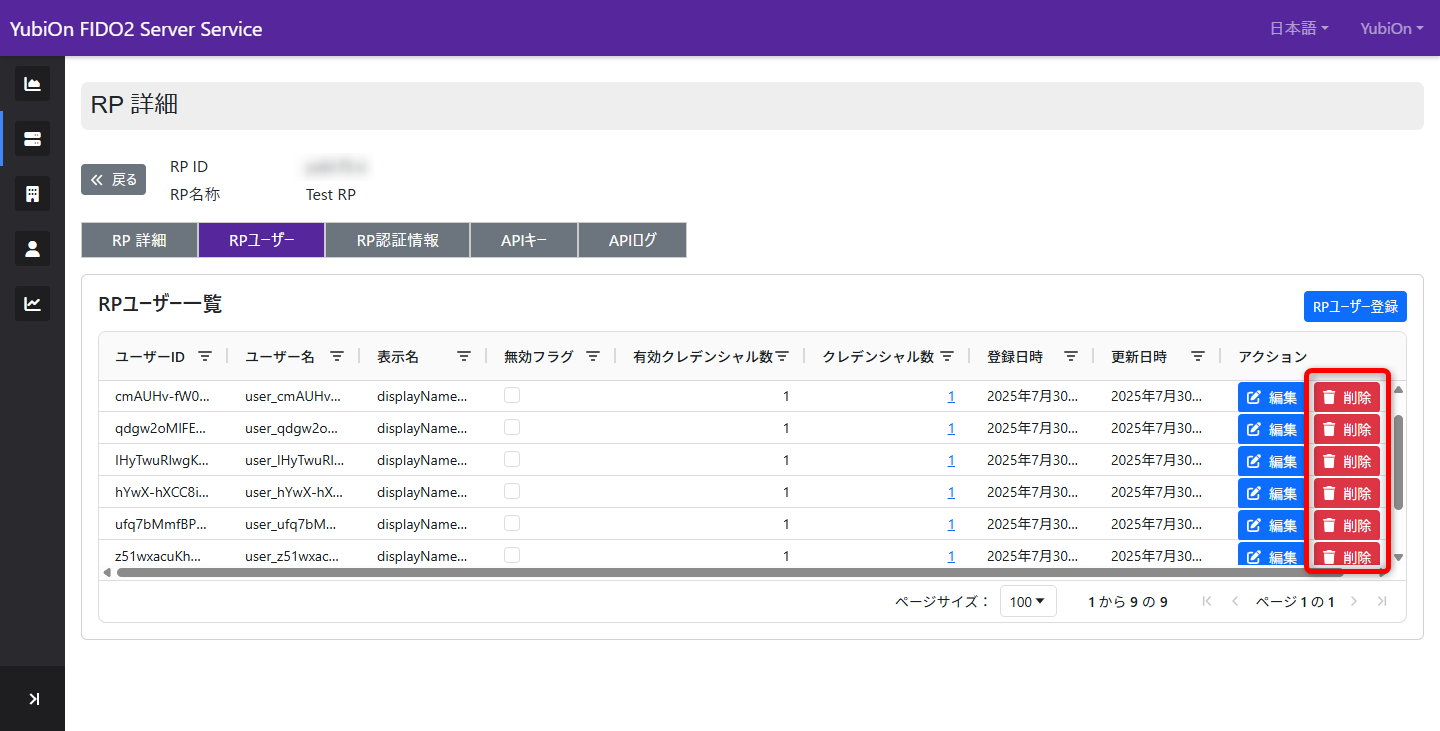Click the table's horizontal scrollbar thumb

click(729, 573)
